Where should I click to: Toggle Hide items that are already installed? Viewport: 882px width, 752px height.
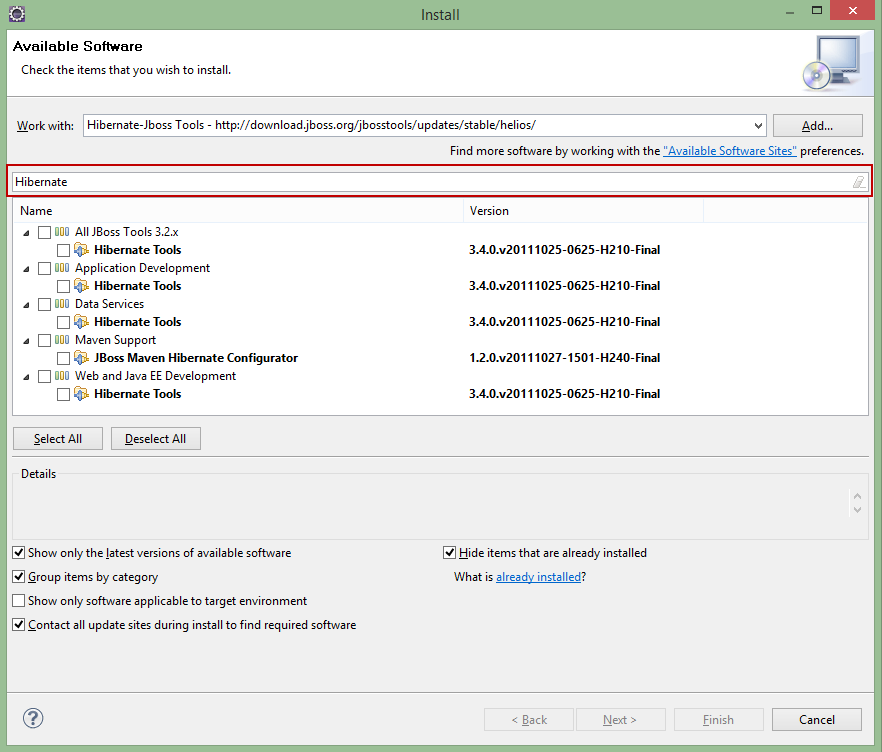(x=449, y=553)
